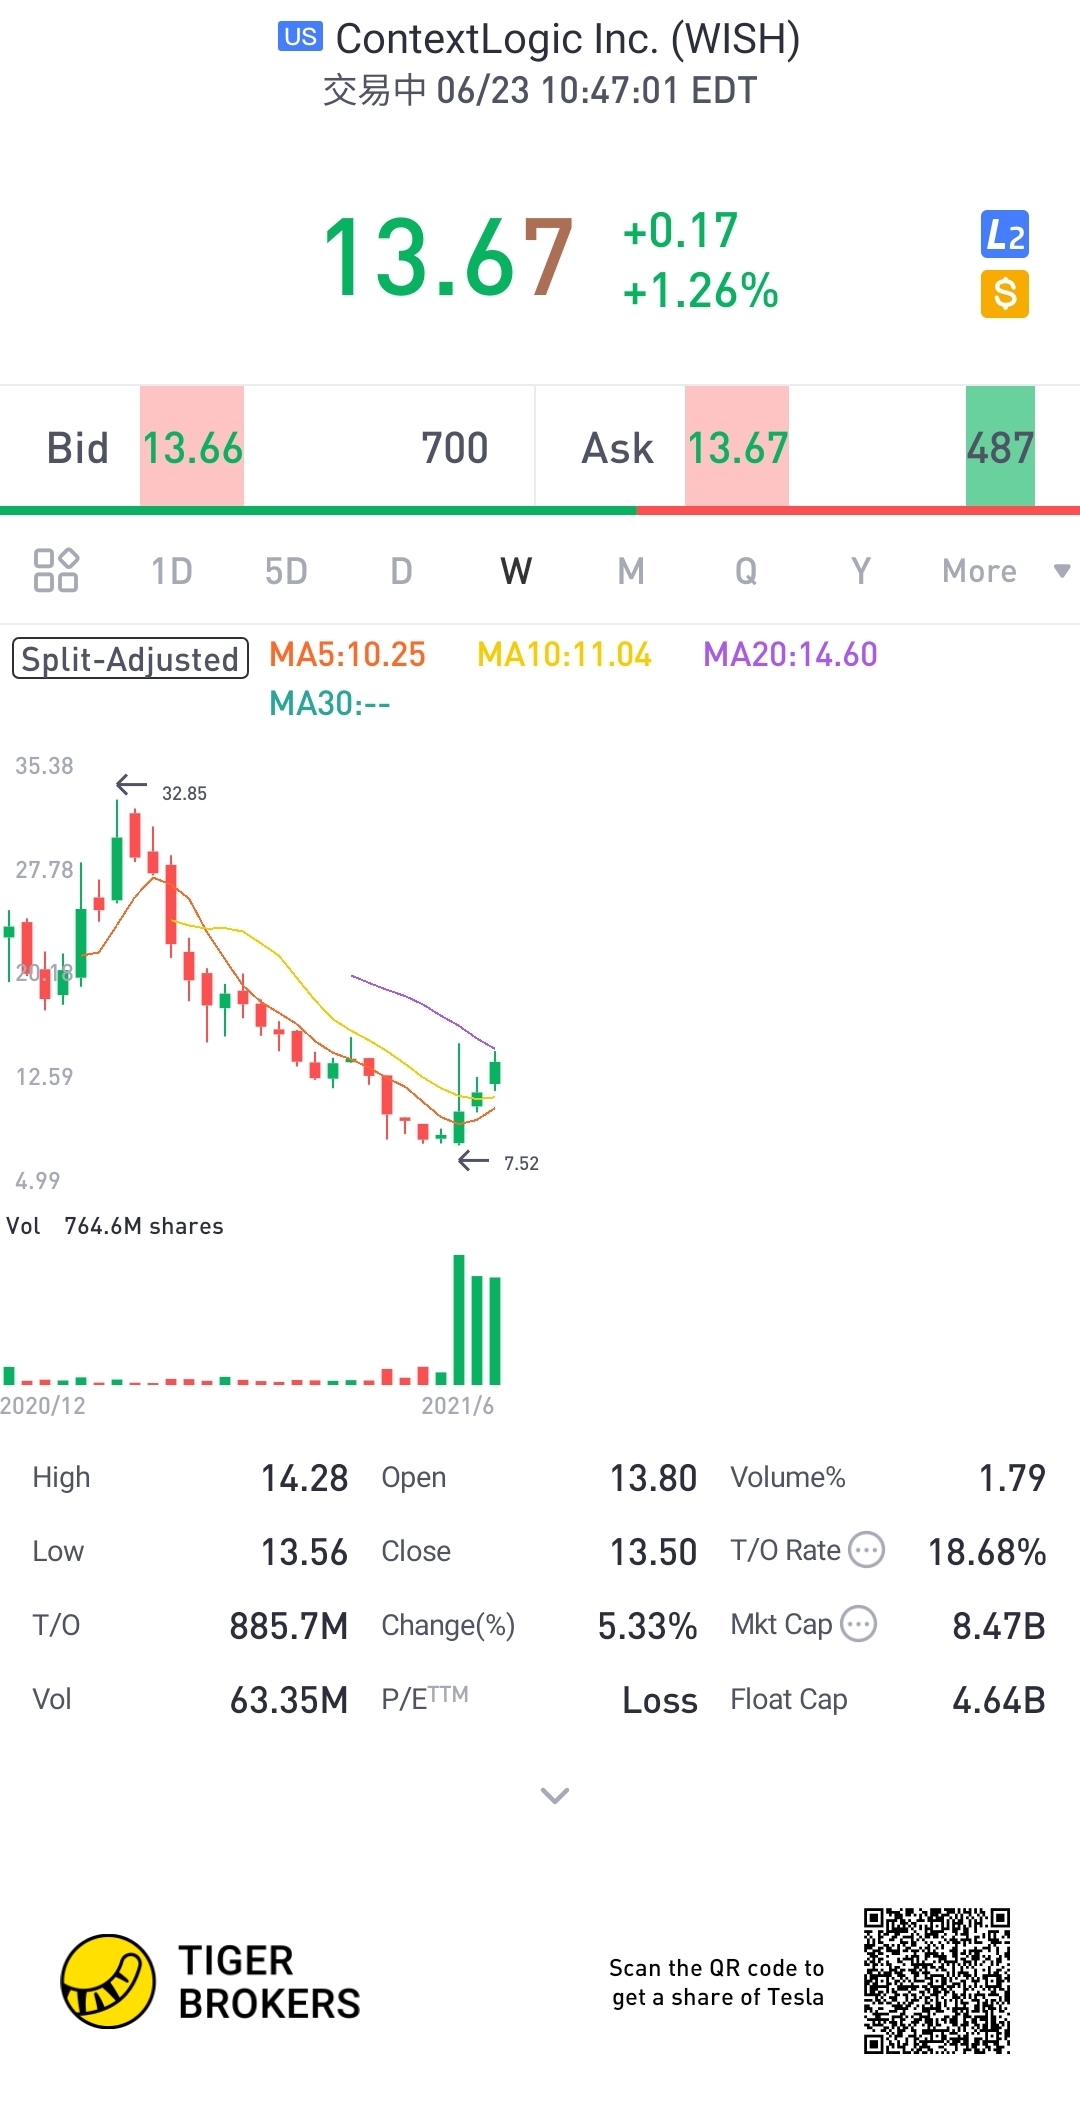Tap the MA20:14.60 indicator label
The image size is (1080, 2120).
tap(790, 654)
